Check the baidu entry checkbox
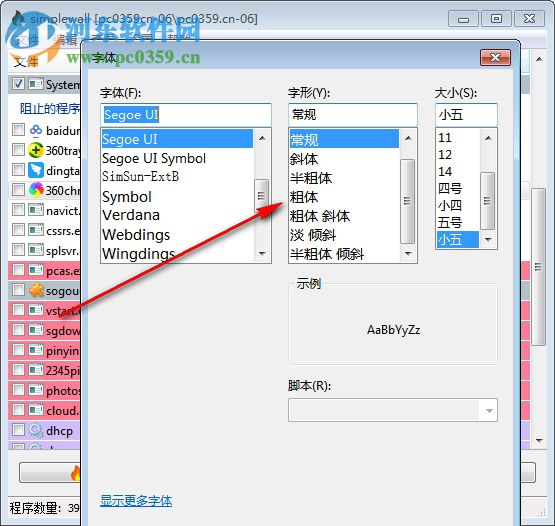This screenshot has height=526, width=555. 18,130
